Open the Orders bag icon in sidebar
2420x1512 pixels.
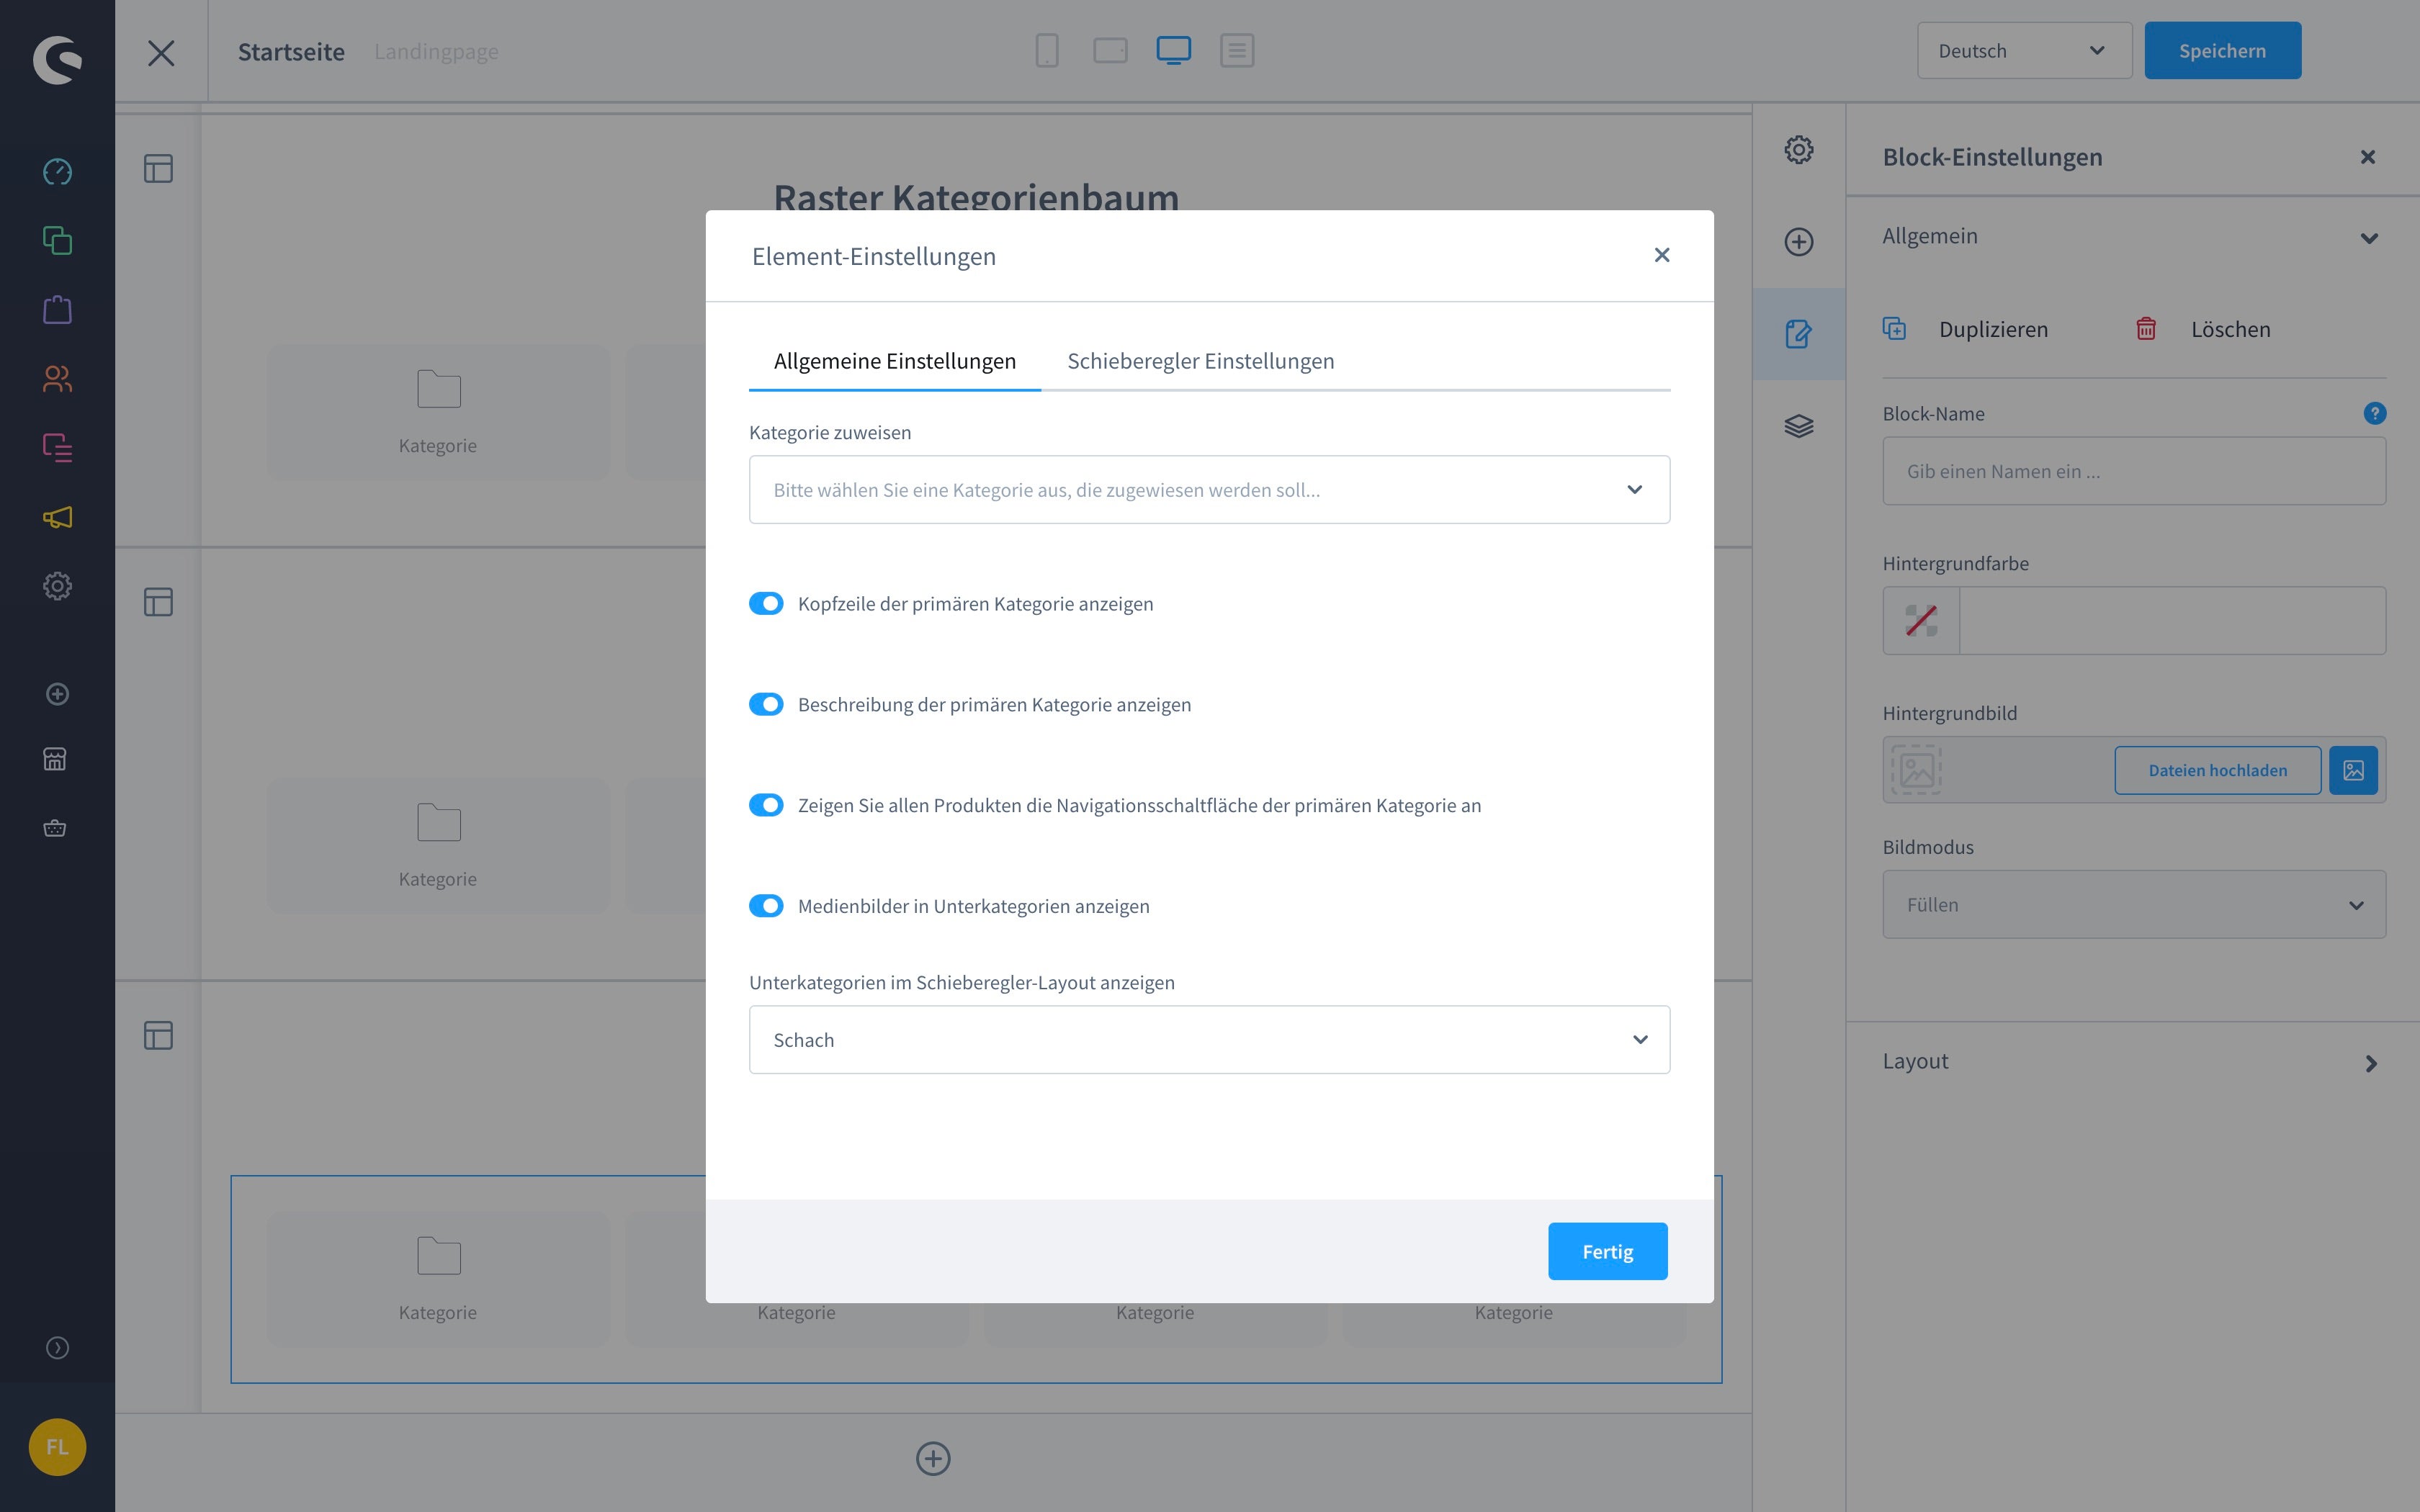click(x=57, y=310)
